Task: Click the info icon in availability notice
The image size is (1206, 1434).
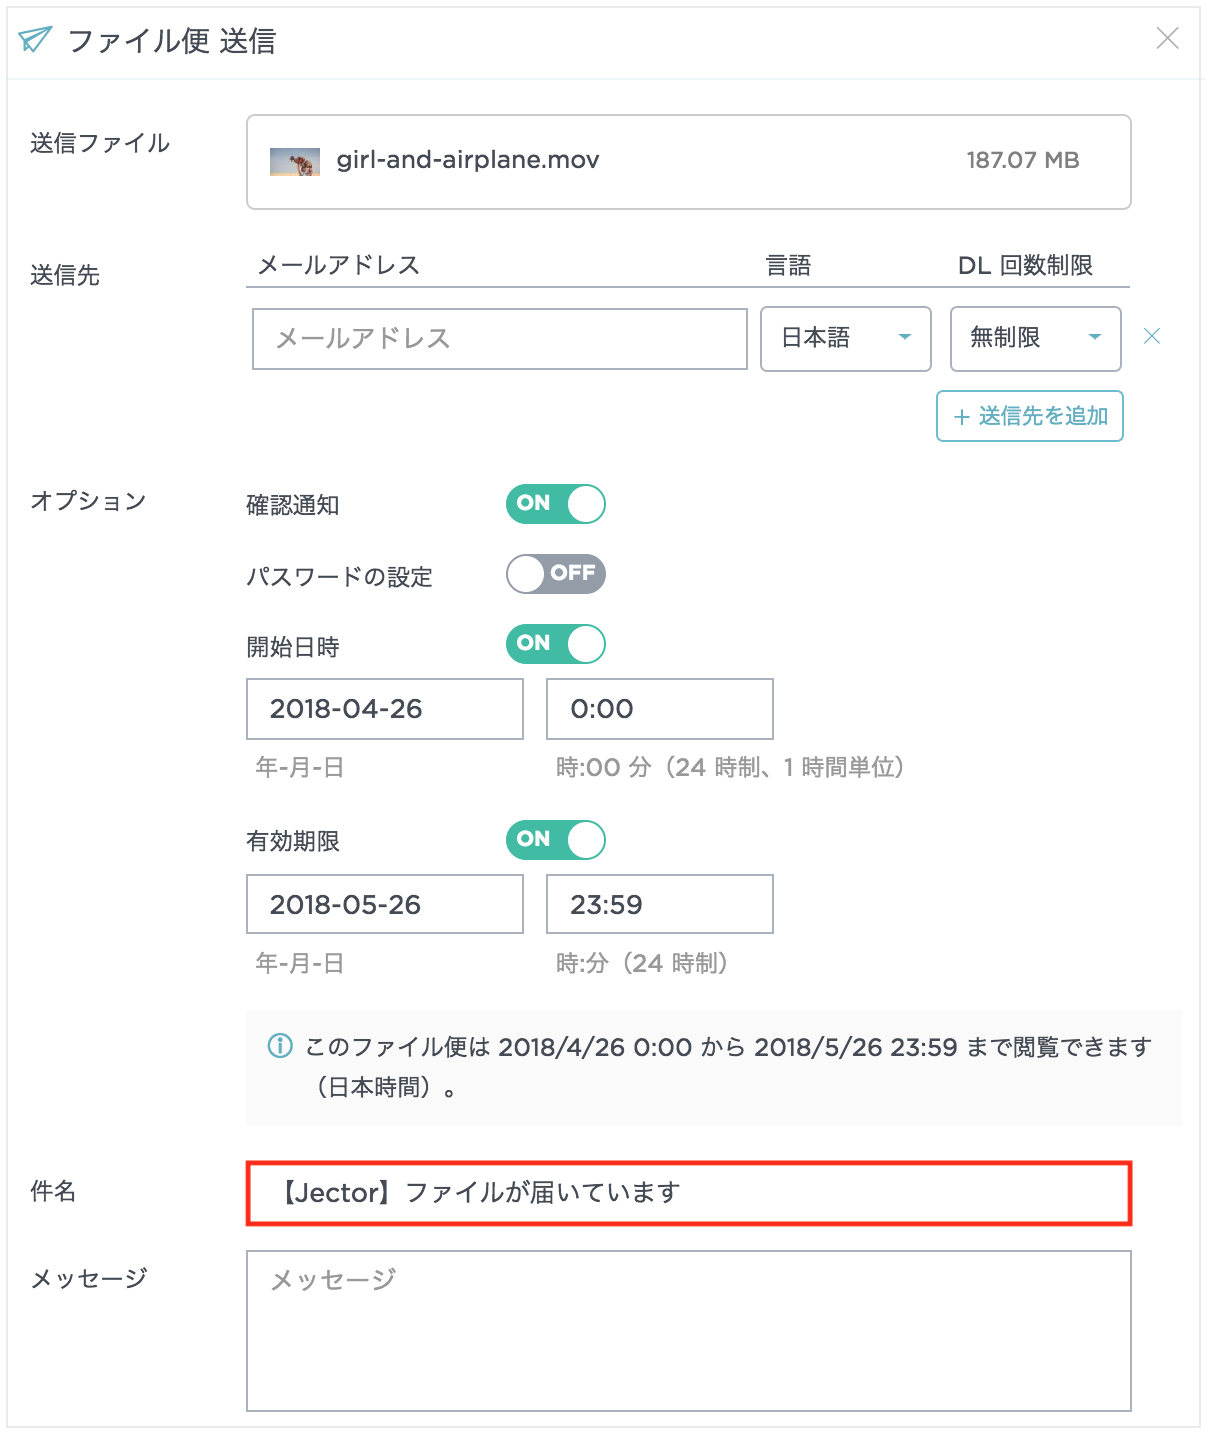Action: [280, 1046]
